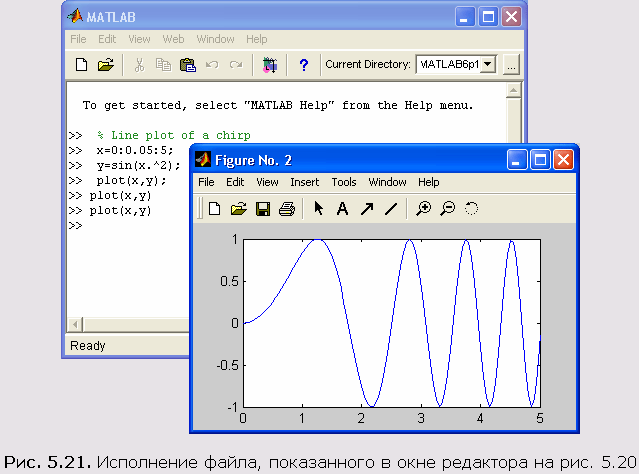Click the 'Ready' status bar text

(x=88, y=346)
